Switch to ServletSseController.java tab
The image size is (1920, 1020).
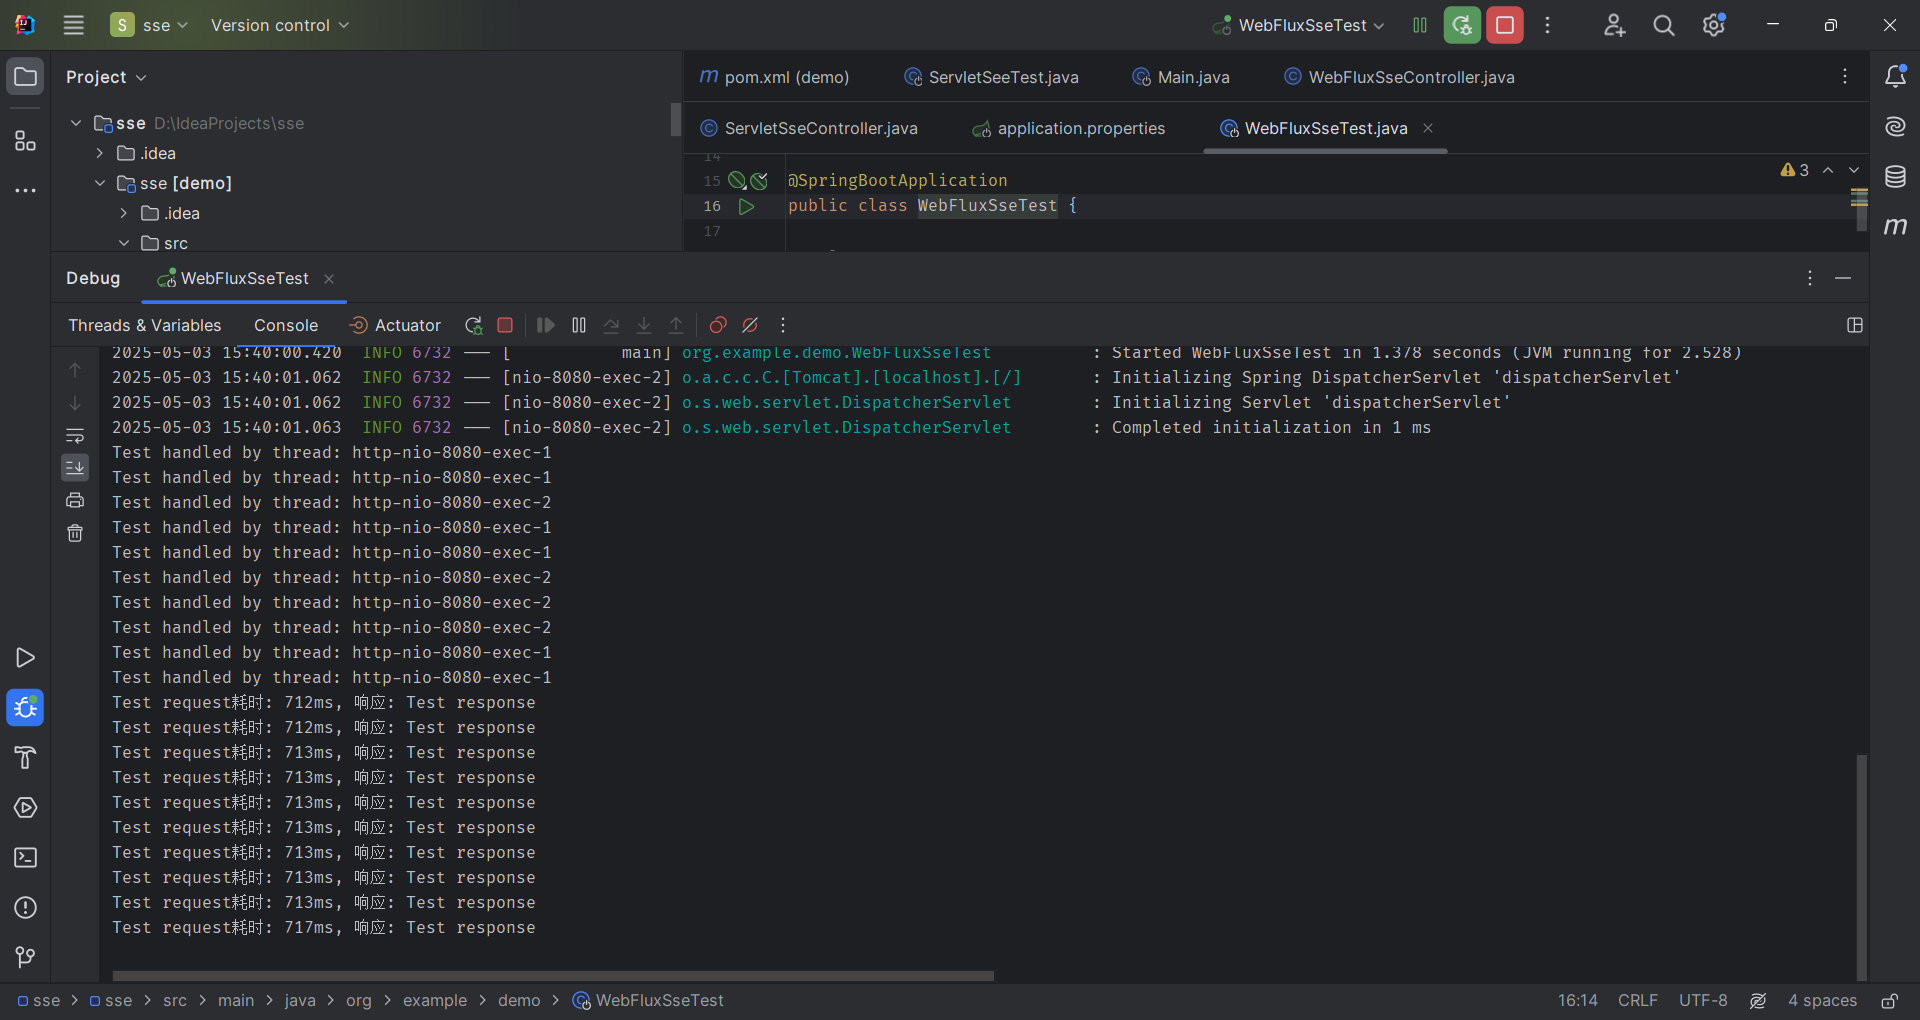pos(809,128)
